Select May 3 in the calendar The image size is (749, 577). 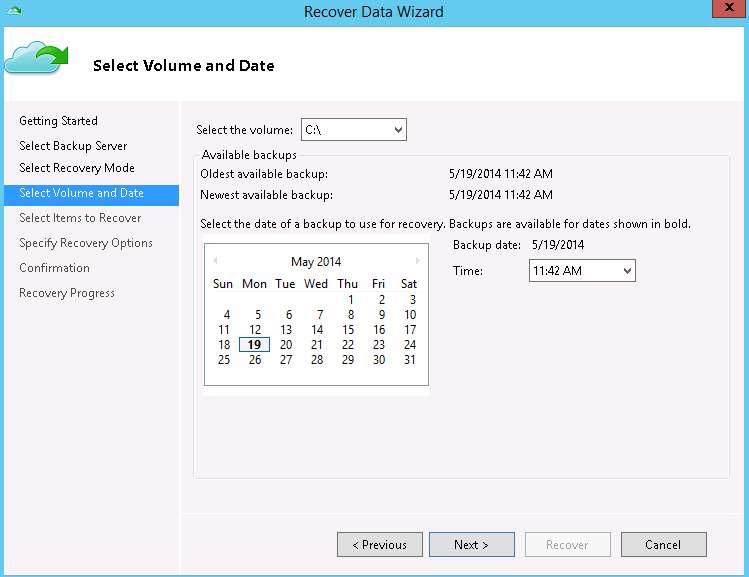pyautogui.click(x=413, y=300)
